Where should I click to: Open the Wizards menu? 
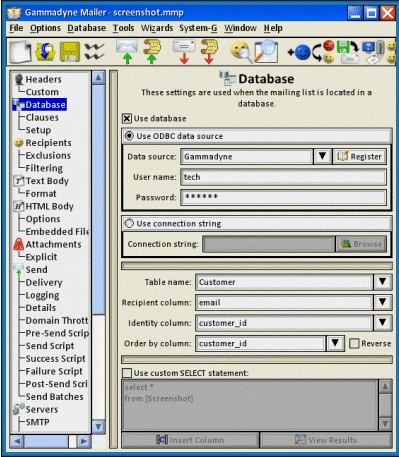(157, 28)
